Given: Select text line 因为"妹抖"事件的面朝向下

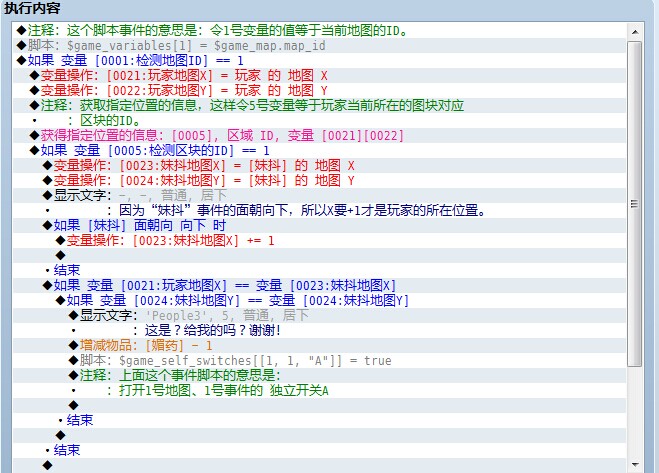Looking at the screenshot, I should [x=319, y=211].
